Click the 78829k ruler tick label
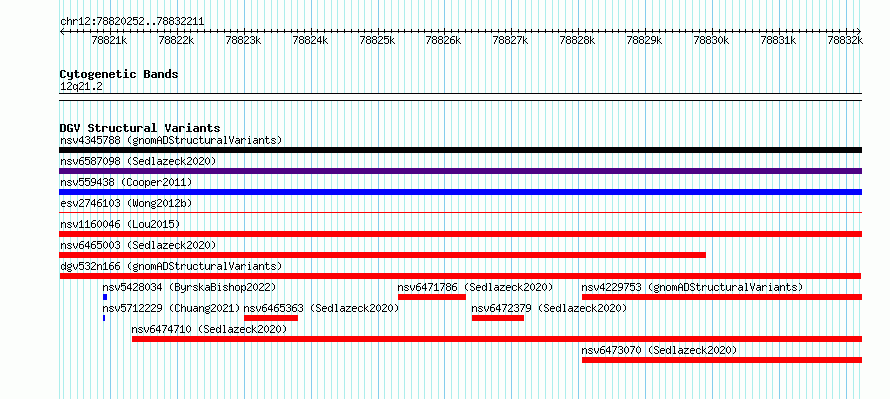 point(644,40)
